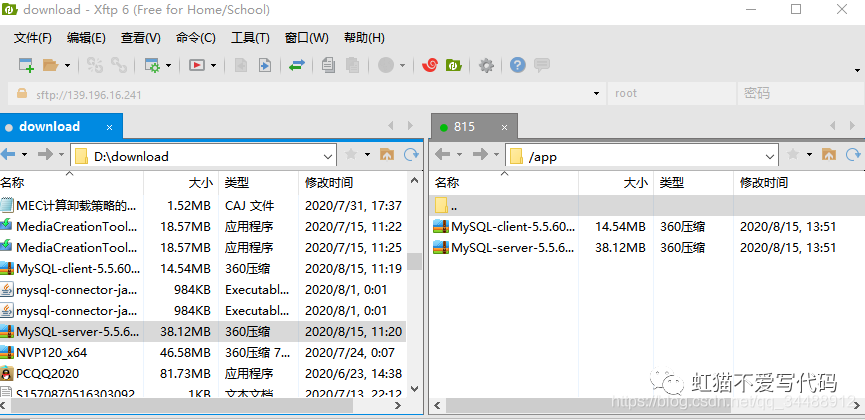Open the dropdown arrow beside session properties icon
The width and height of the screenshot is (865, 420).
coord(168,66)
